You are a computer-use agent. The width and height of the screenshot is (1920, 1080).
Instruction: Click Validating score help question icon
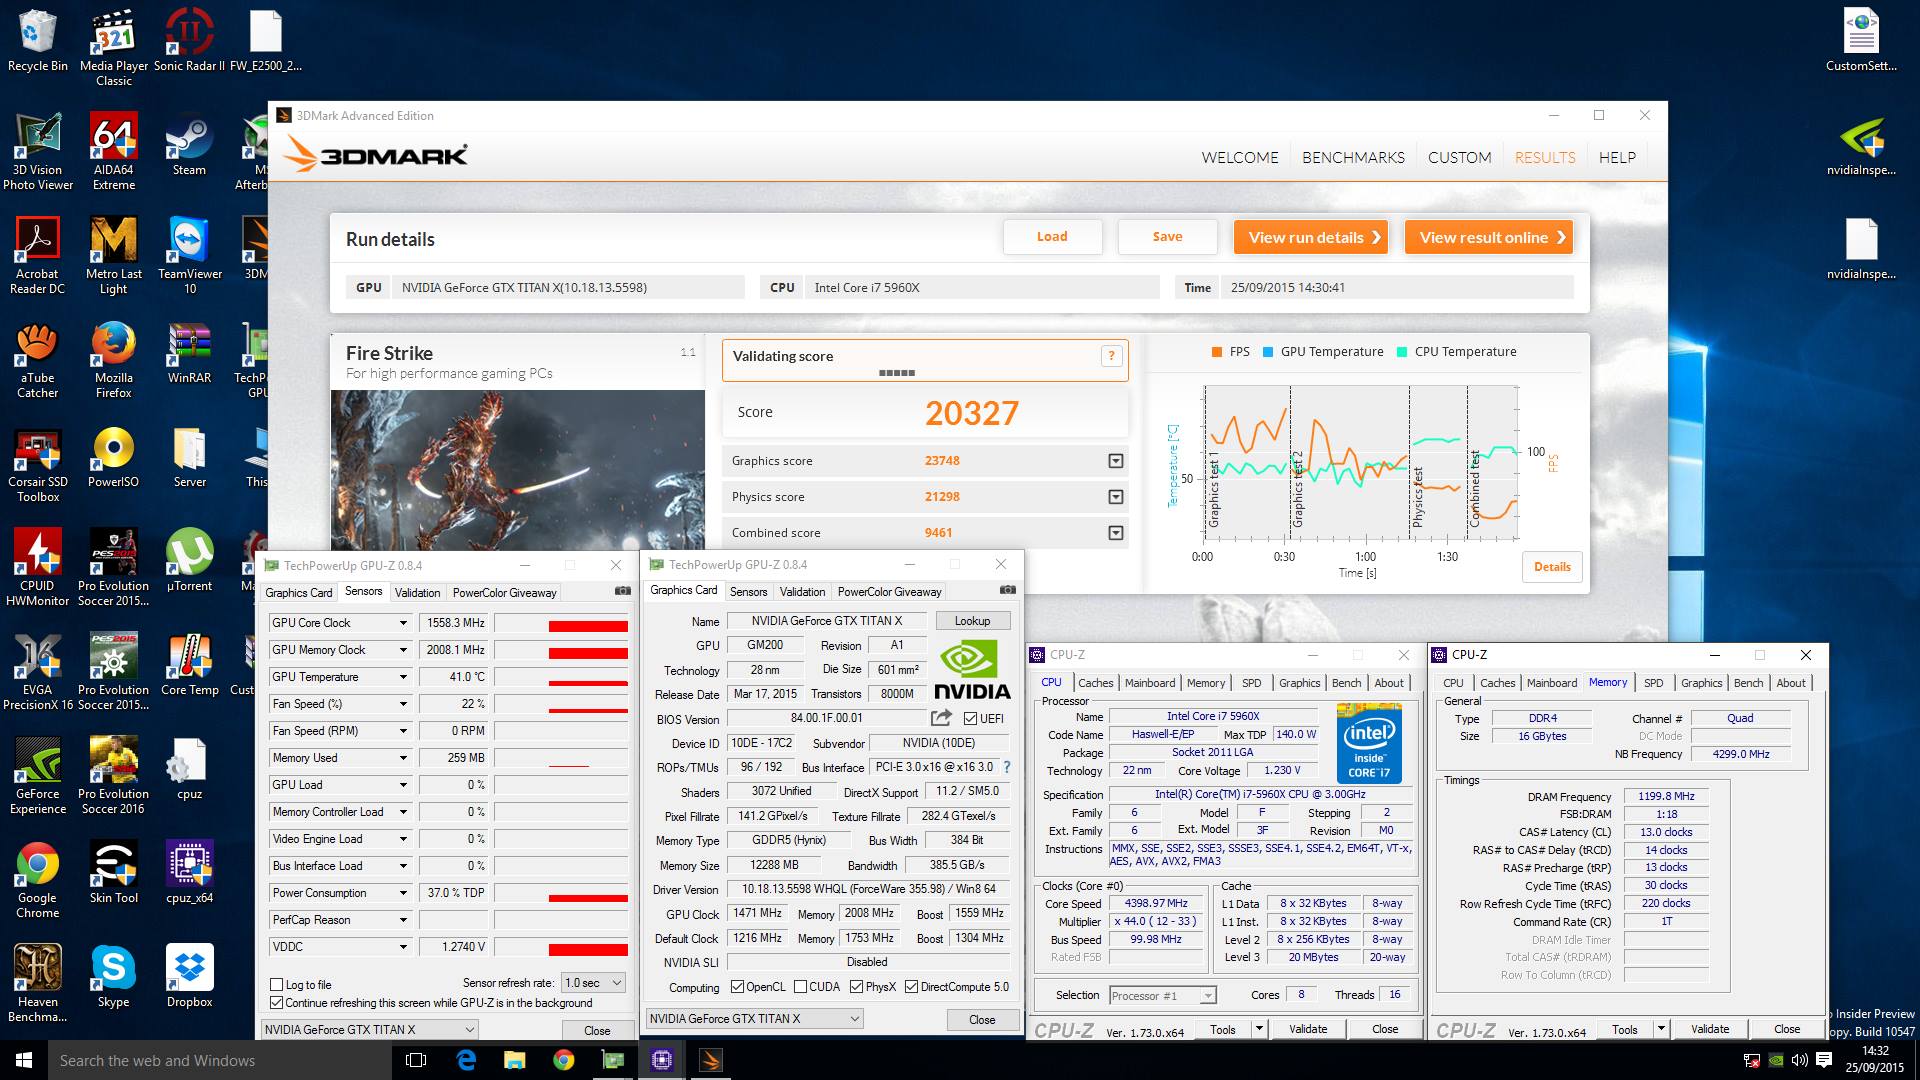(1111, 356)
